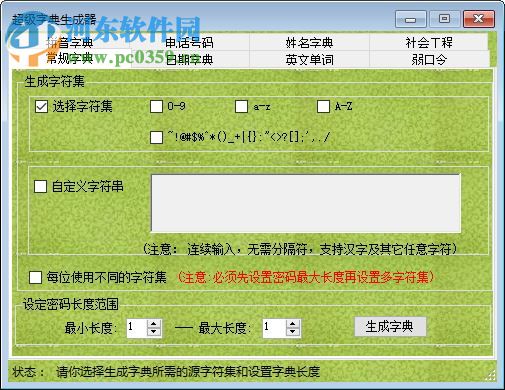Click the red 必须先设置密码最大长度 note

pyautogui.click(x=305, y=277)
